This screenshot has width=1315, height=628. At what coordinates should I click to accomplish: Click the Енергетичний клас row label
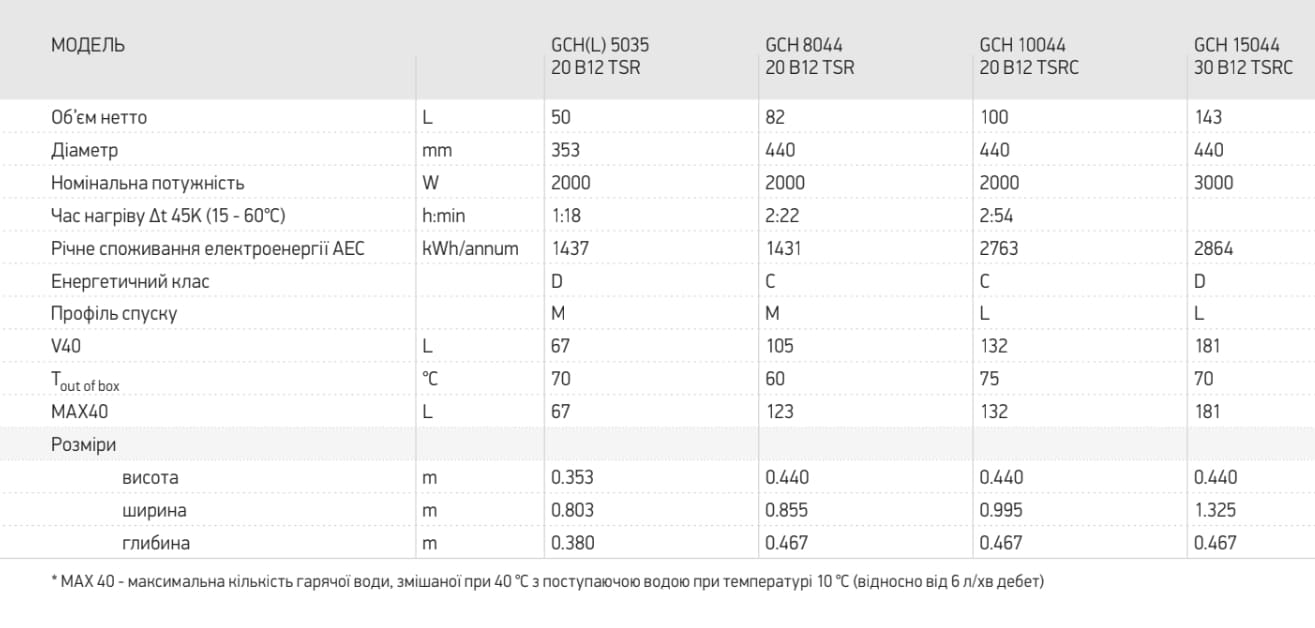point(130,282)
